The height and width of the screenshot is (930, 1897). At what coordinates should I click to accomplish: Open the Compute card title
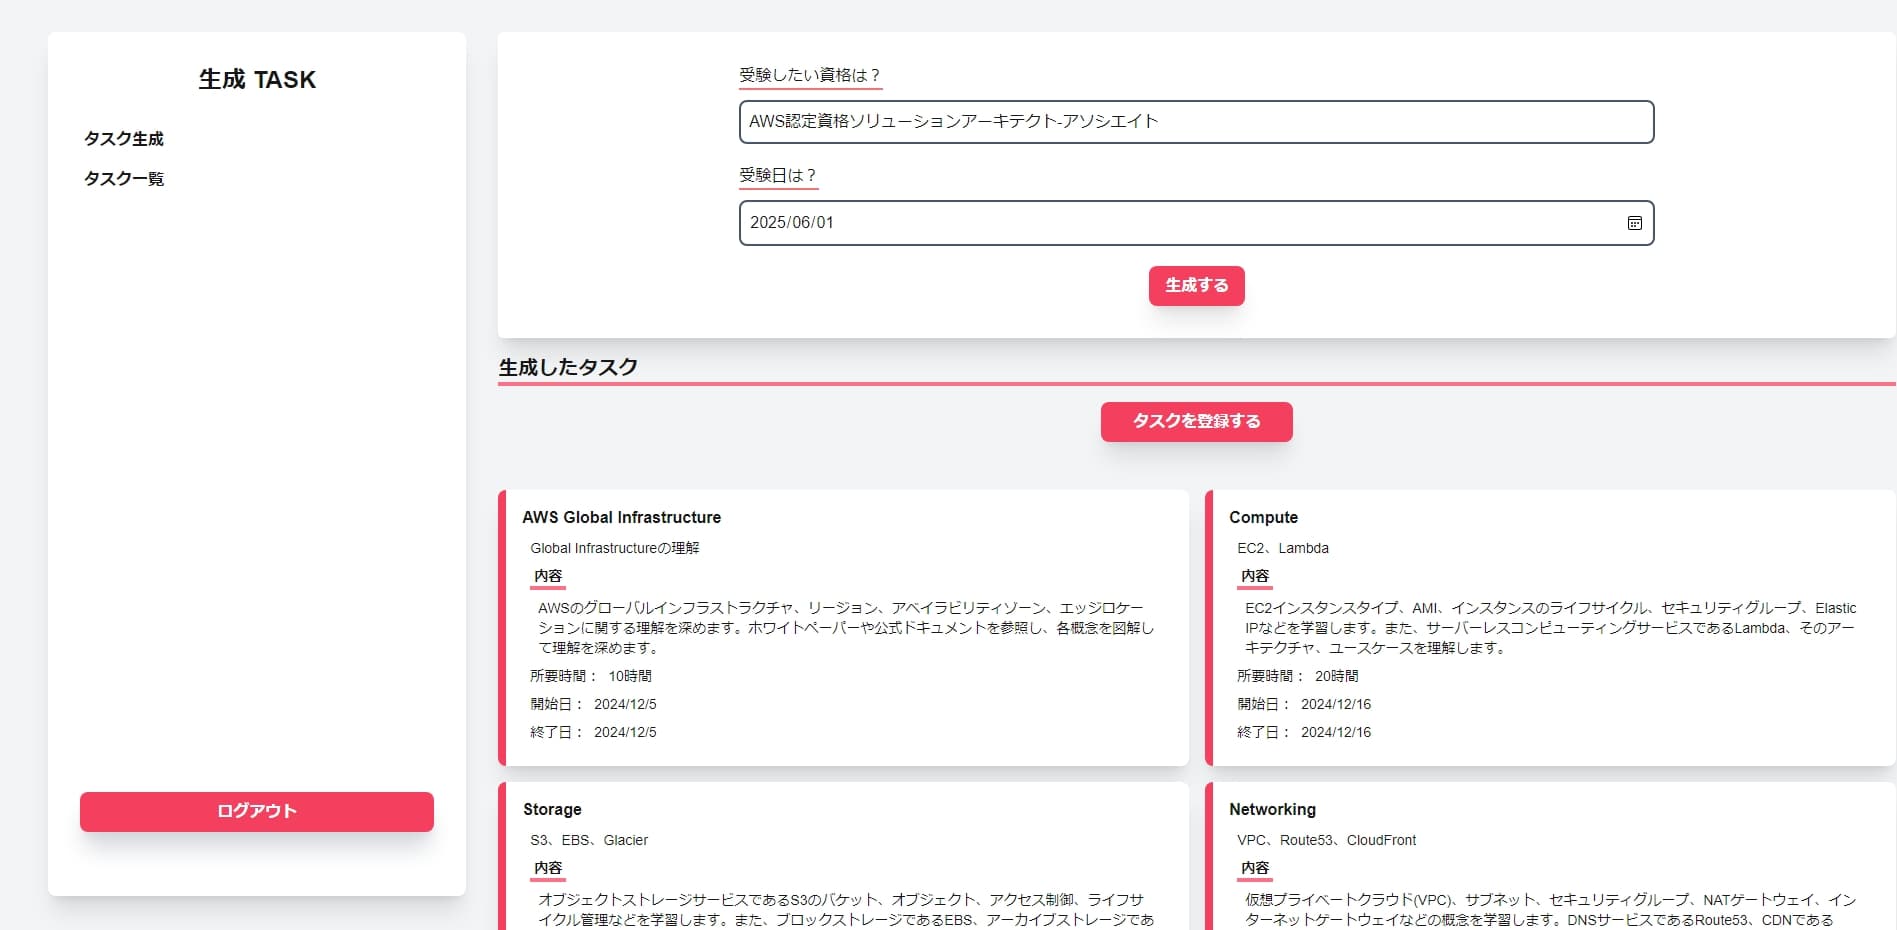tap(1263, 517)
